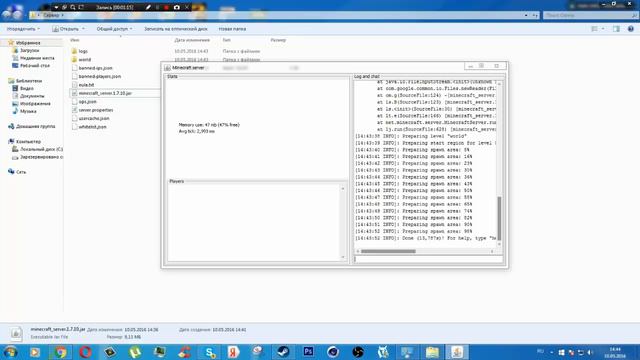This screenshot has width=640, height=360.
Task: Open Google Chrome from taskbar
Action: pyautogui.click(x=60, y=352)
